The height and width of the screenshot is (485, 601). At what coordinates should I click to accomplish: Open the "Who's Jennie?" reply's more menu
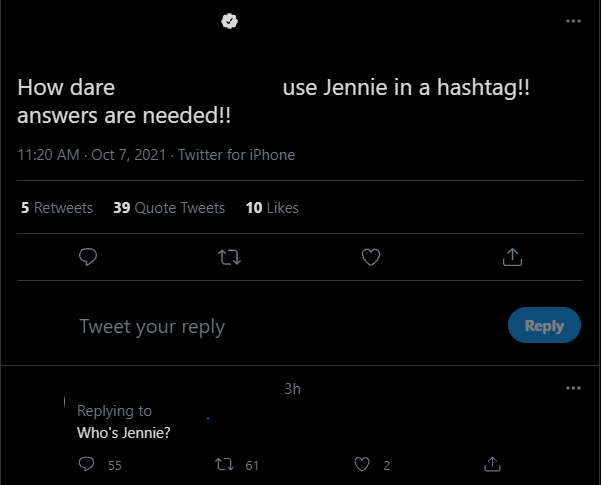(572, 388)
